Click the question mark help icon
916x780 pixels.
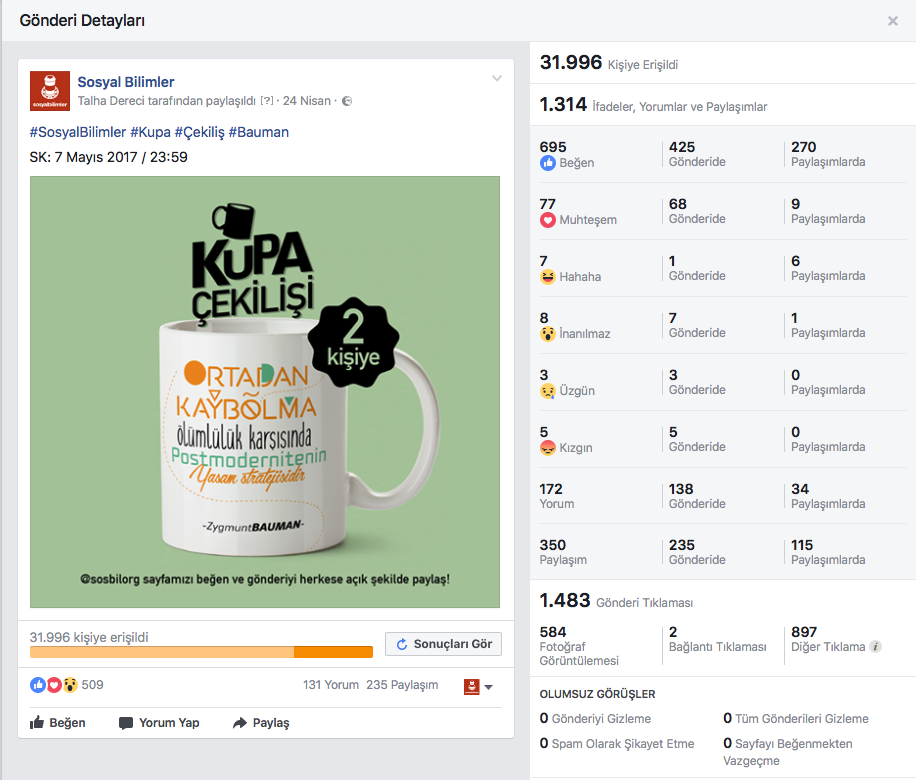(267, 100)
